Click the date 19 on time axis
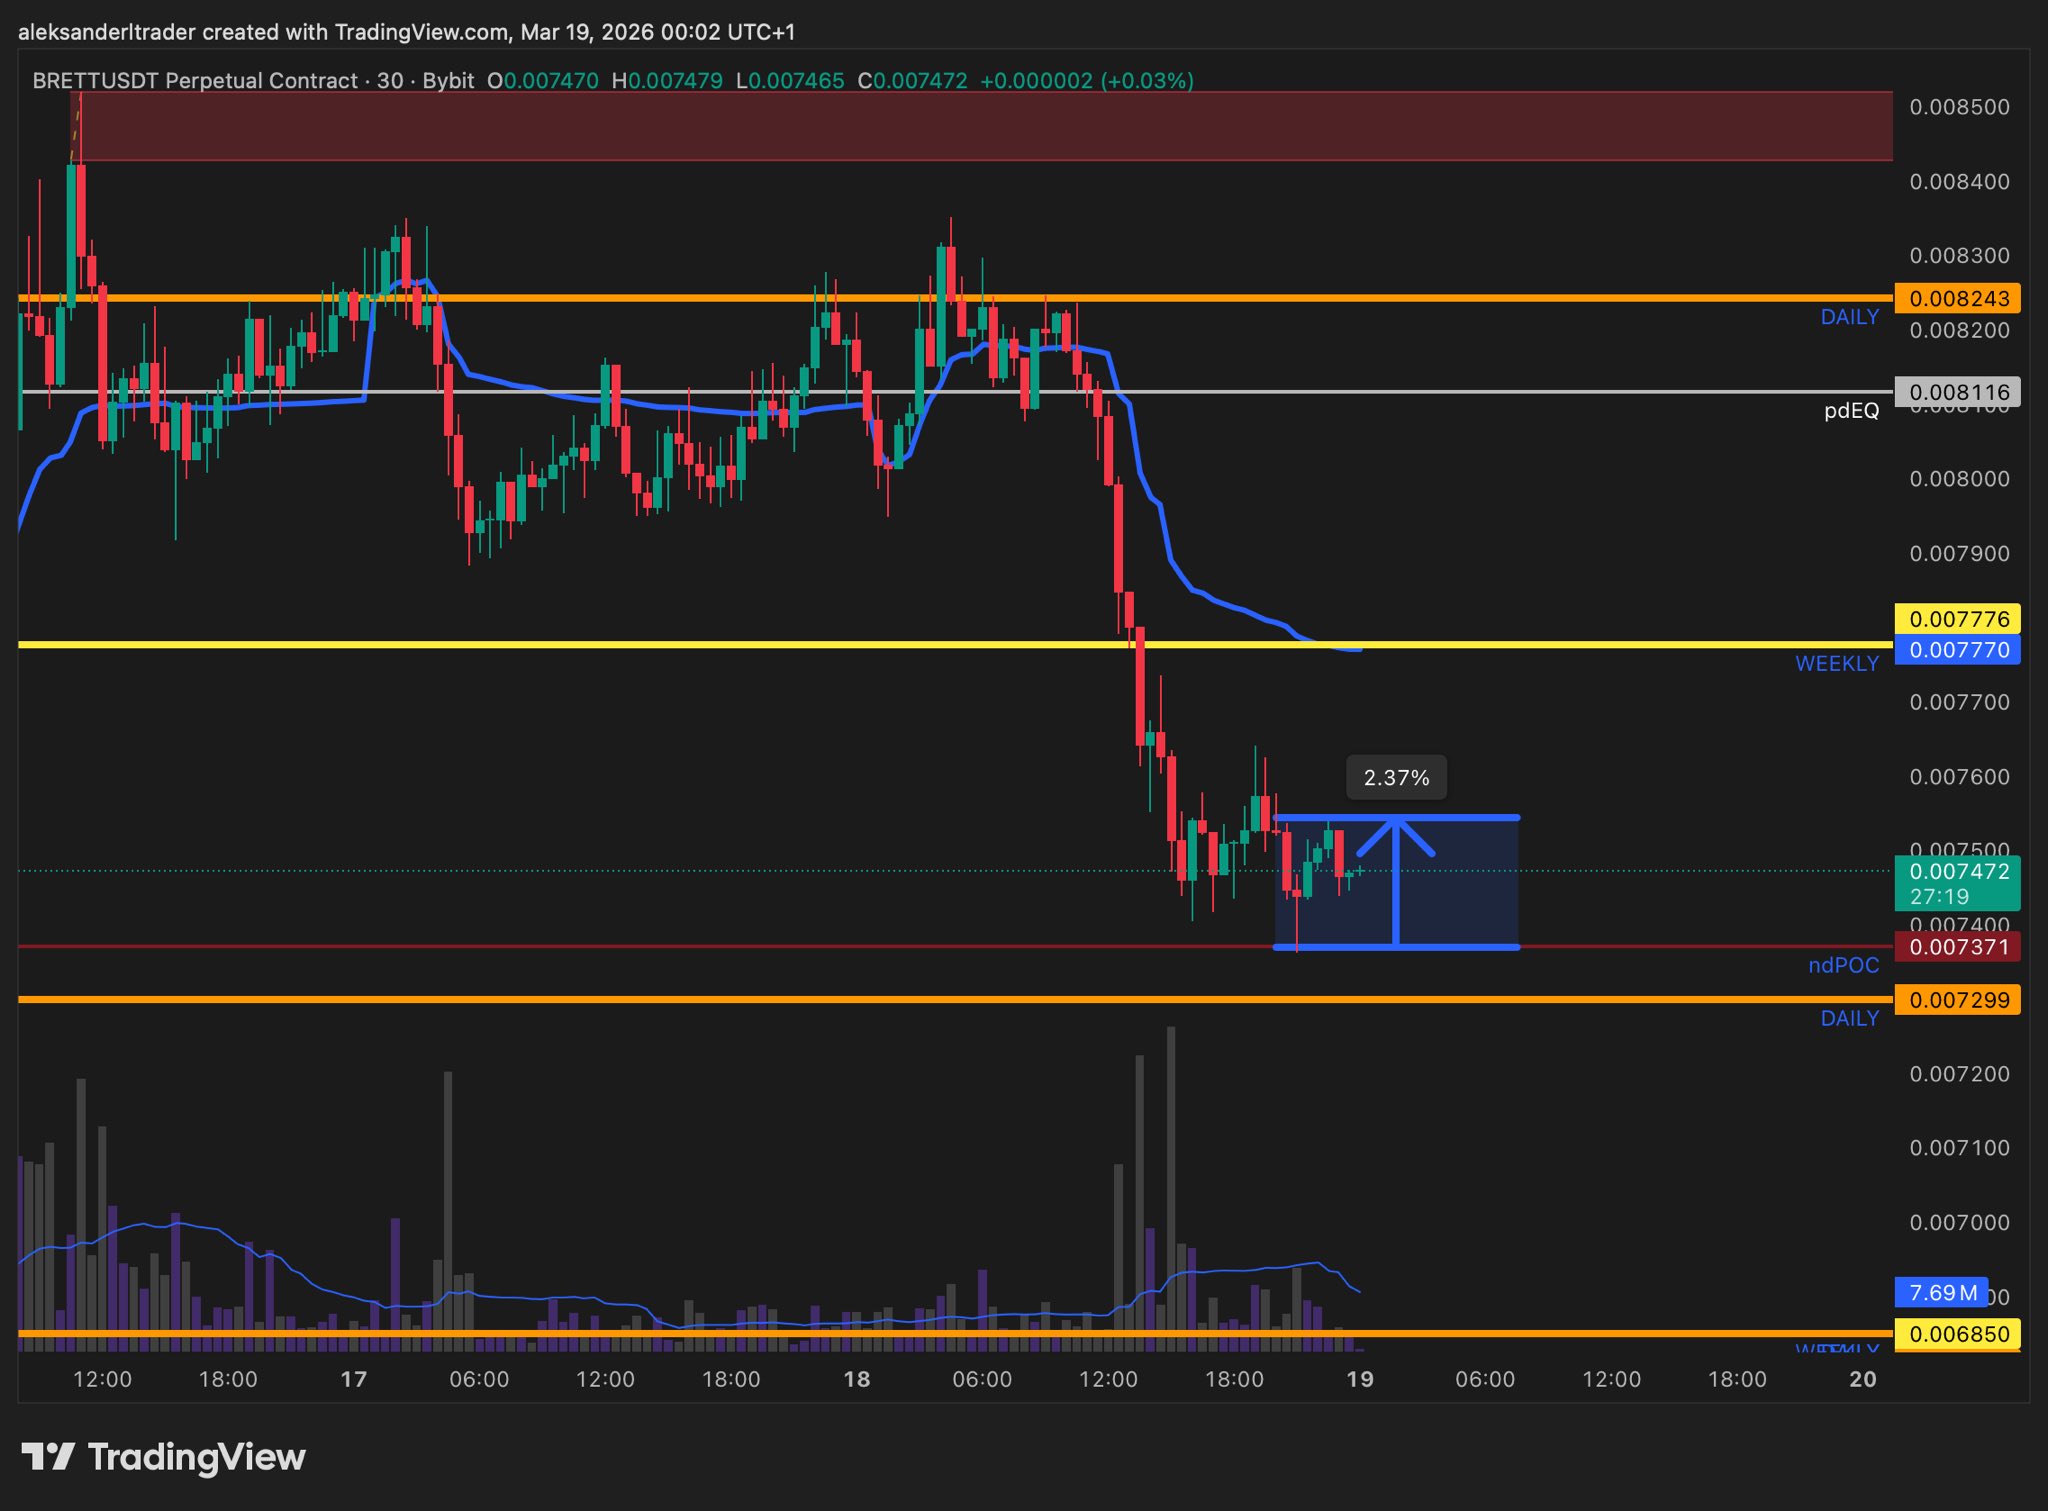The image size is (2048, 1511). point(1359,1379)
